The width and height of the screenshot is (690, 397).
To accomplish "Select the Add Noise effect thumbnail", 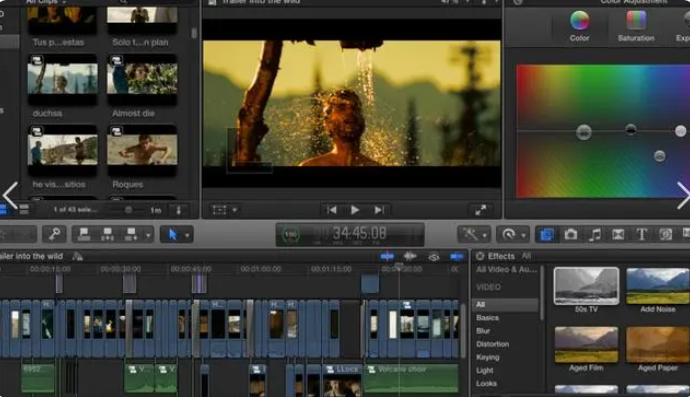I will pos(657,286).
